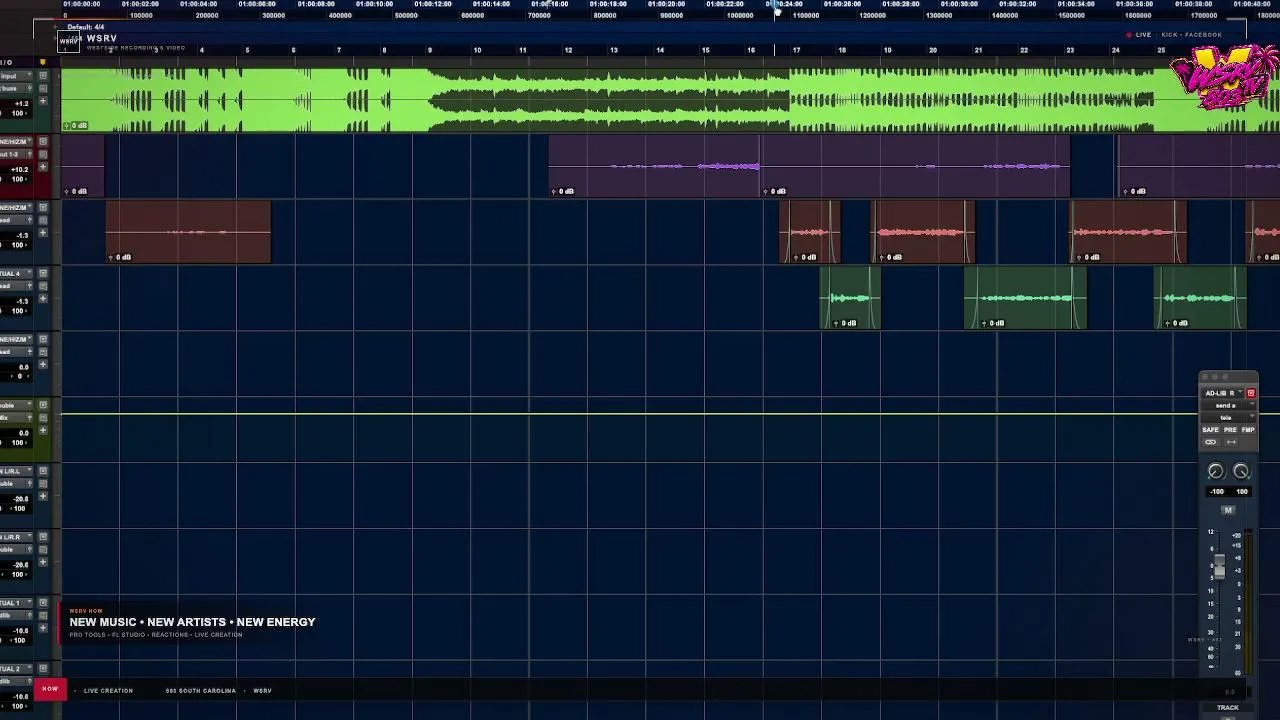Open the 'ut 1-2' output path dropdown
1280x720 pixels.
point(15,154)
